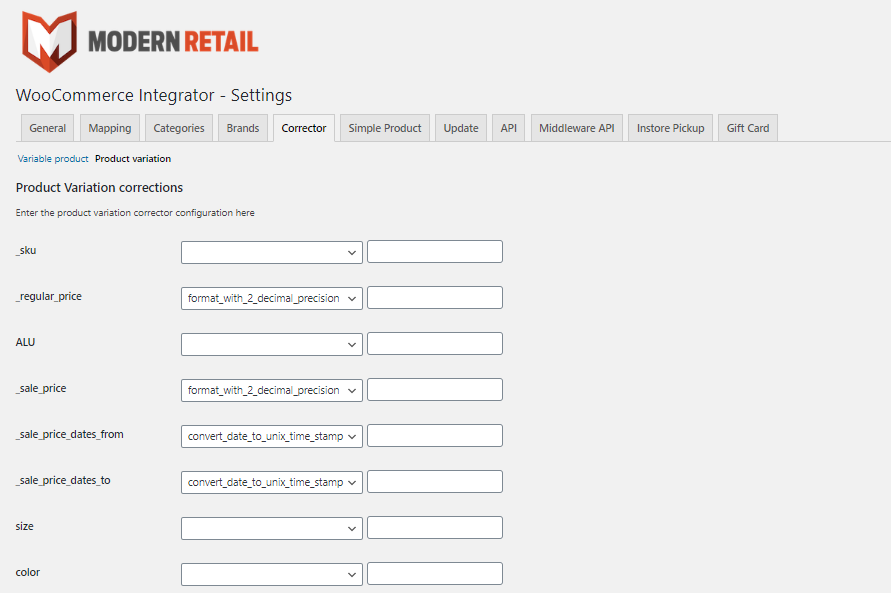The width and height of the screenshot is (891, 593).
Task: Click the 'WooCommerce Integrator - Settings' title
Action: pos(154,95)
